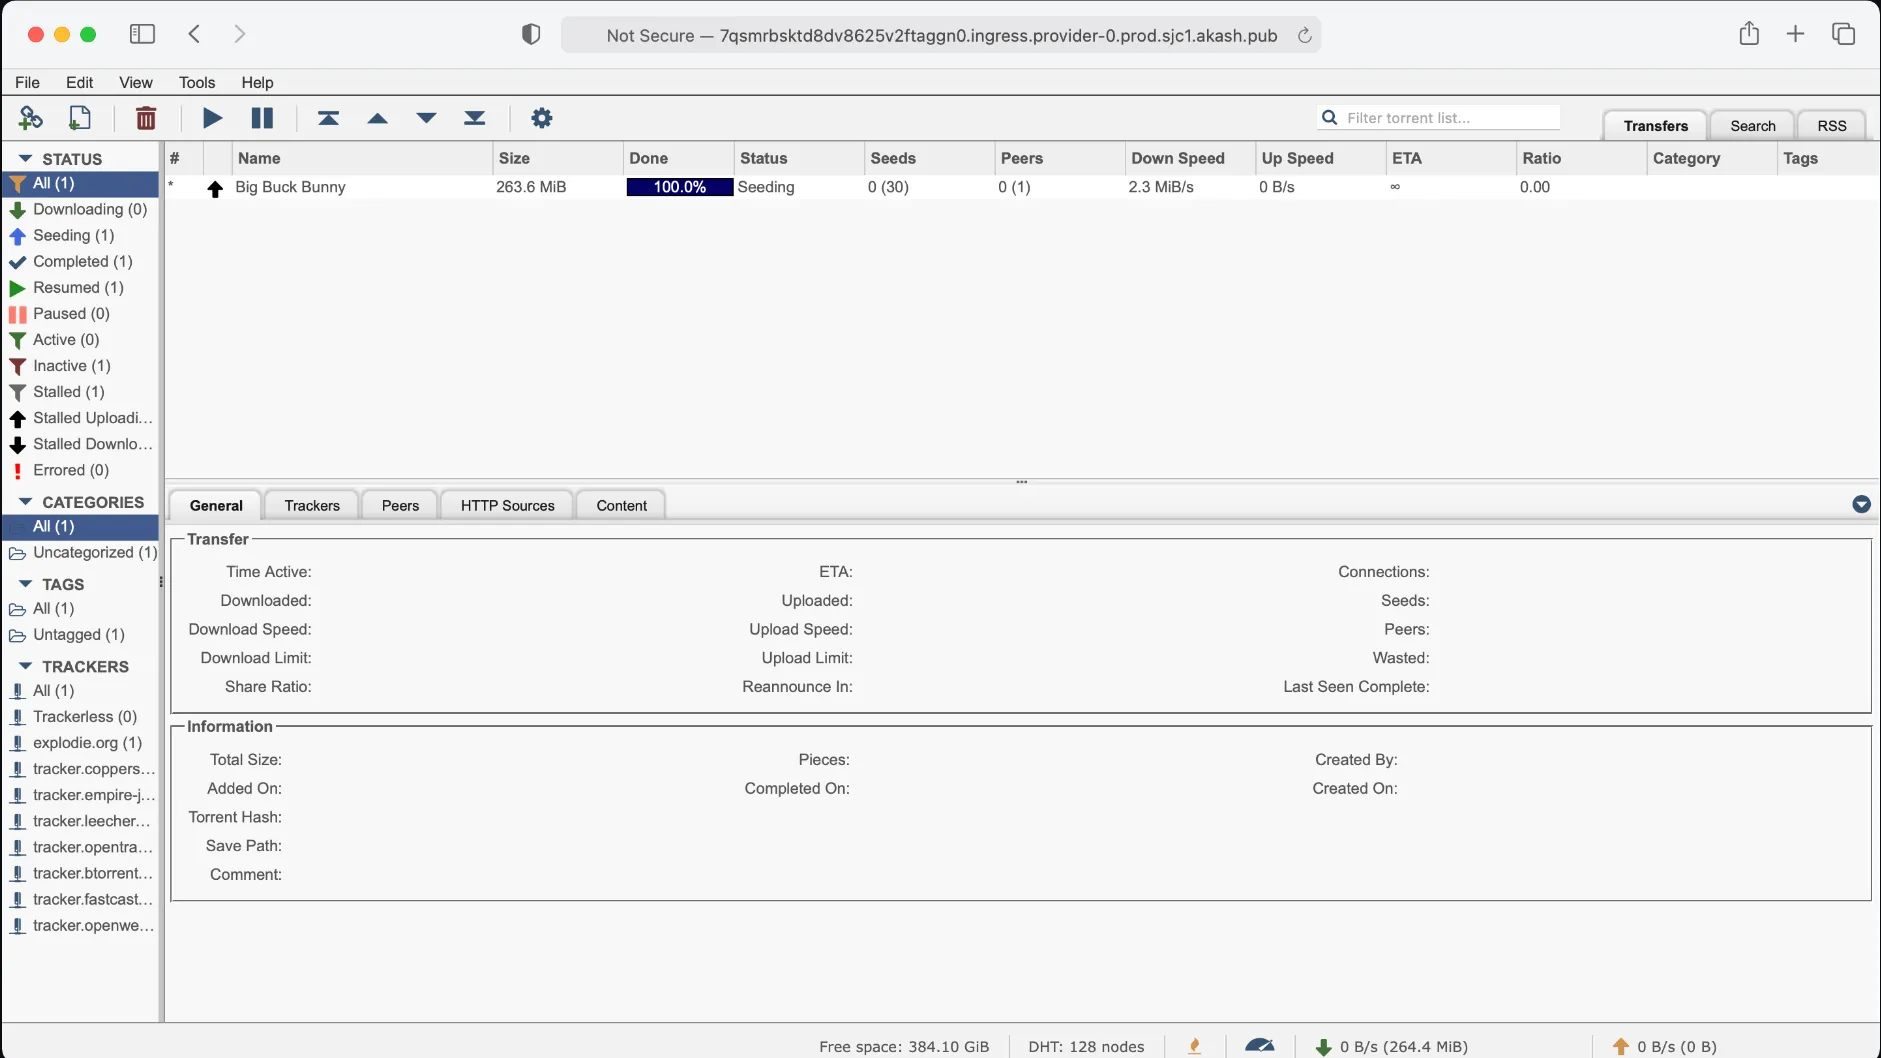Image resolution: width=1881 pixels, height=1058 pixels.
Task: Click the red Delete trash icon
Action: 146,118
